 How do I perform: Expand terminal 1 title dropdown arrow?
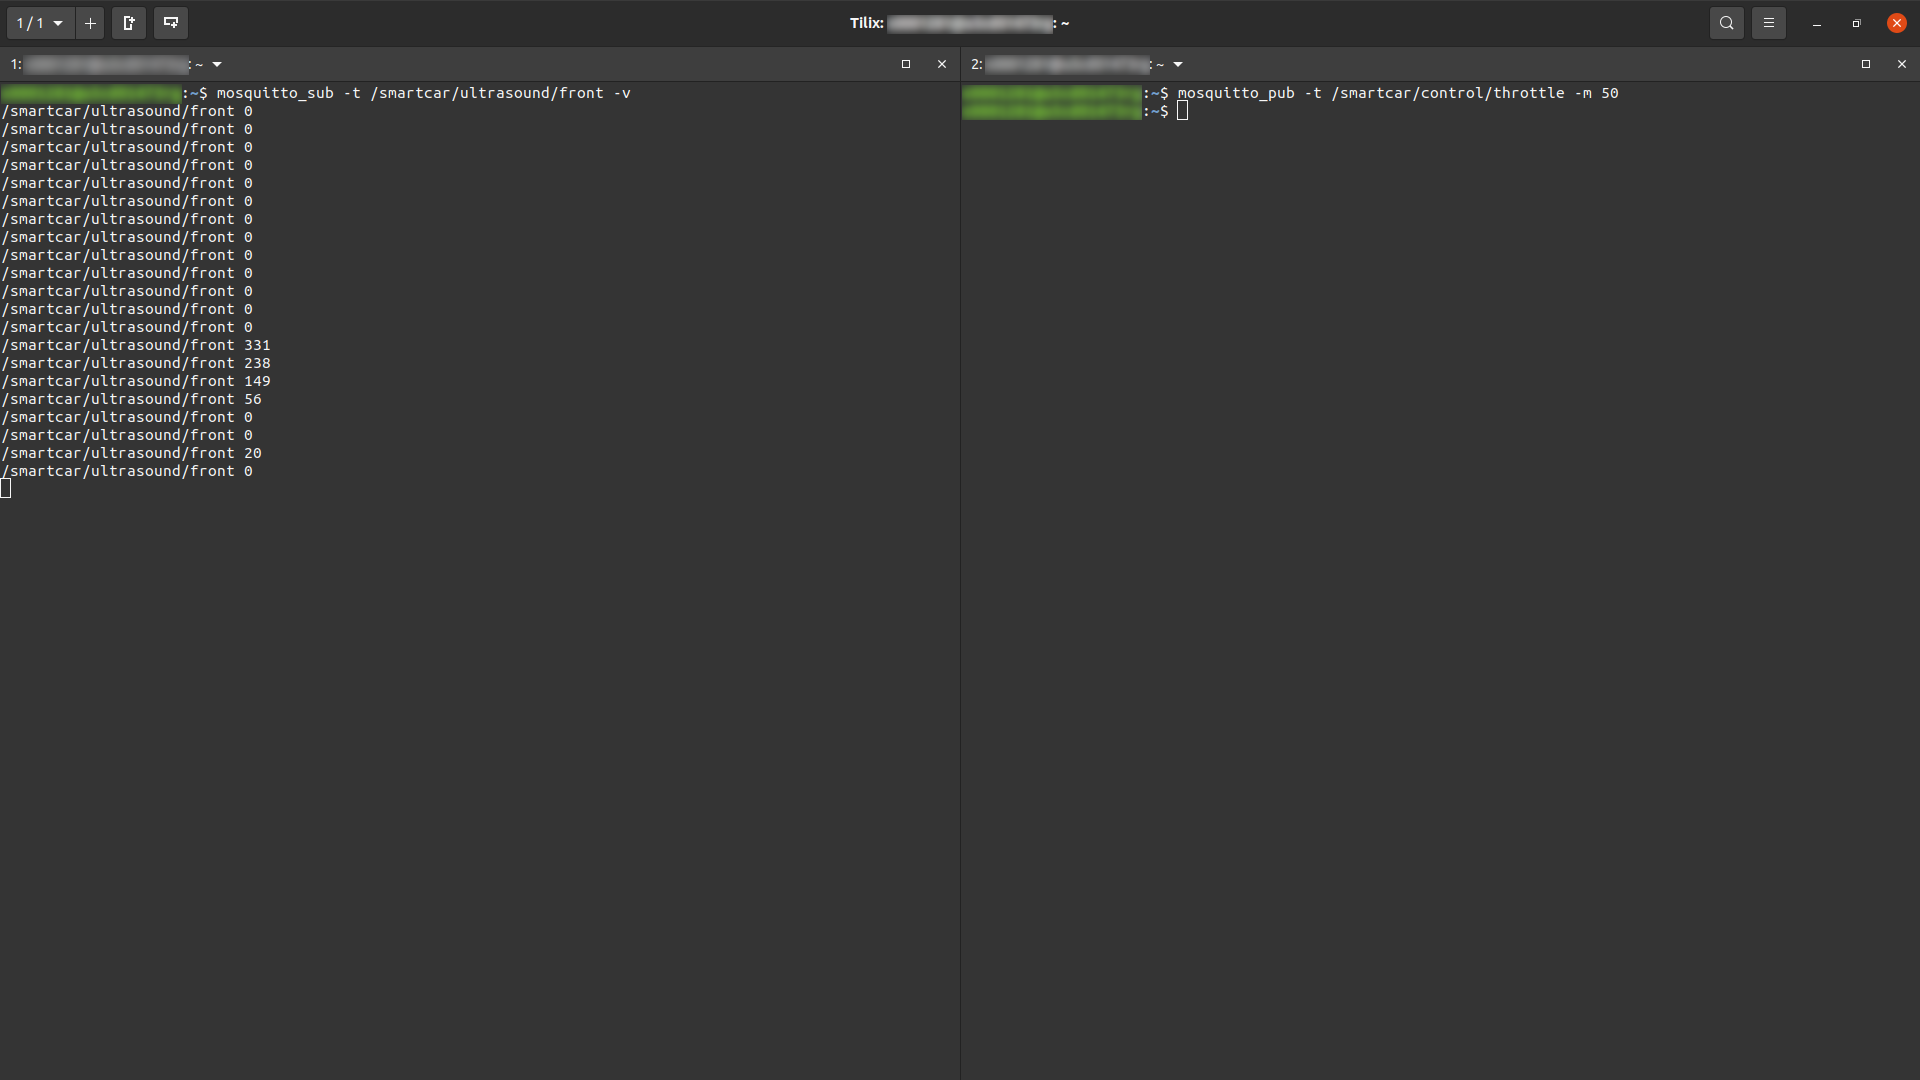pyautogui.click(x=217, y=64)
